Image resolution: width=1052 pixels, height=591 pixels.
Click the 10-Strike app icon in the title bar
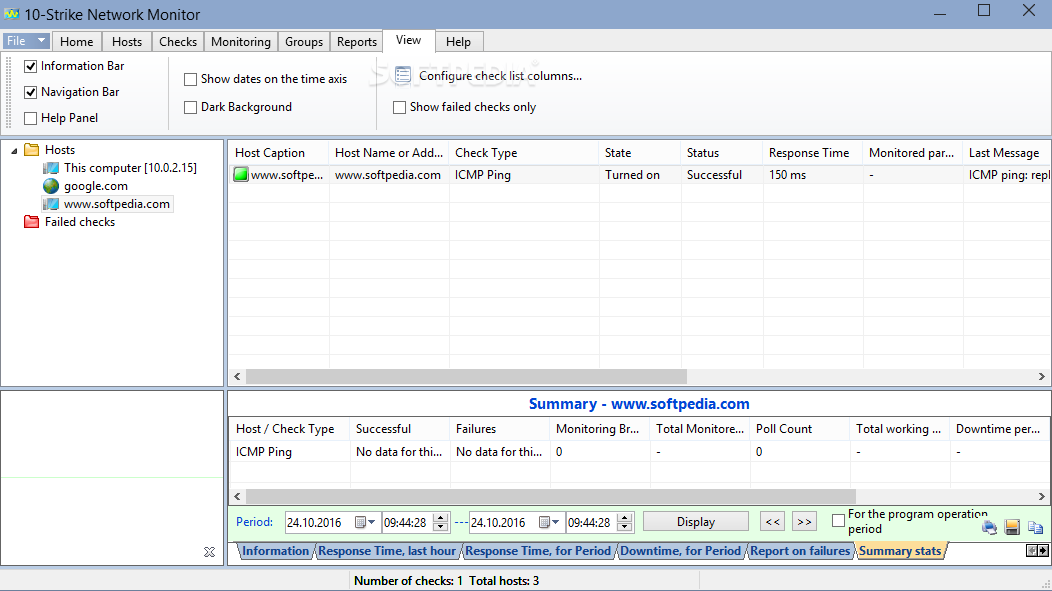point(11,14)
